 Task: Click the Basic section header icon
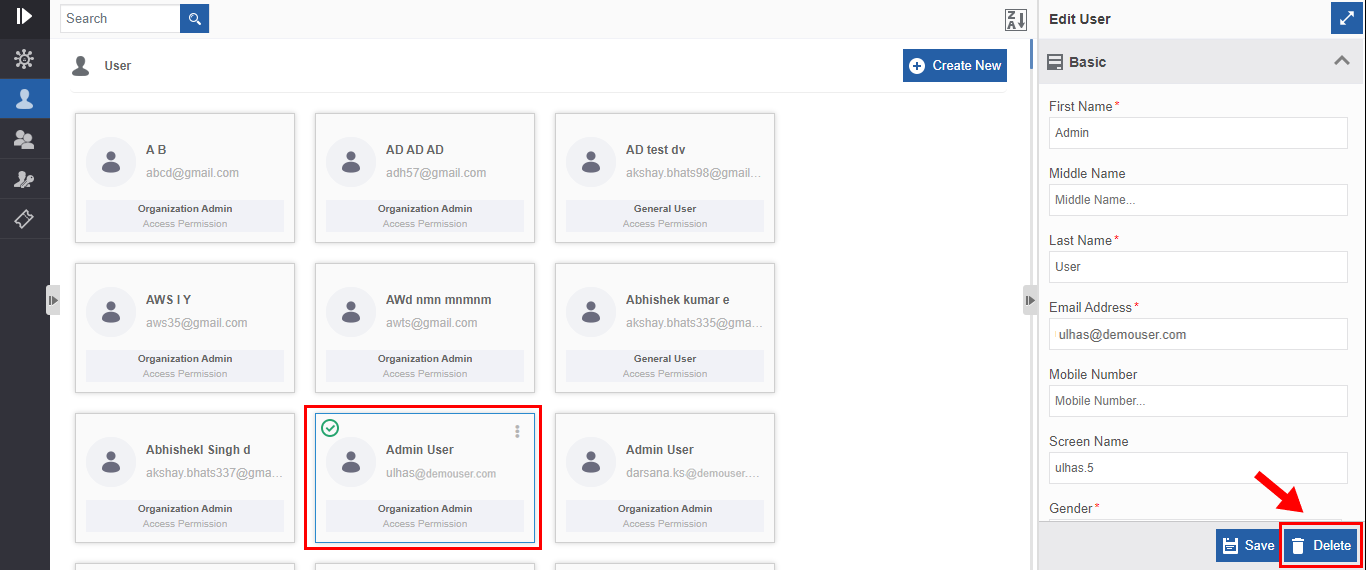(1055, 62)
